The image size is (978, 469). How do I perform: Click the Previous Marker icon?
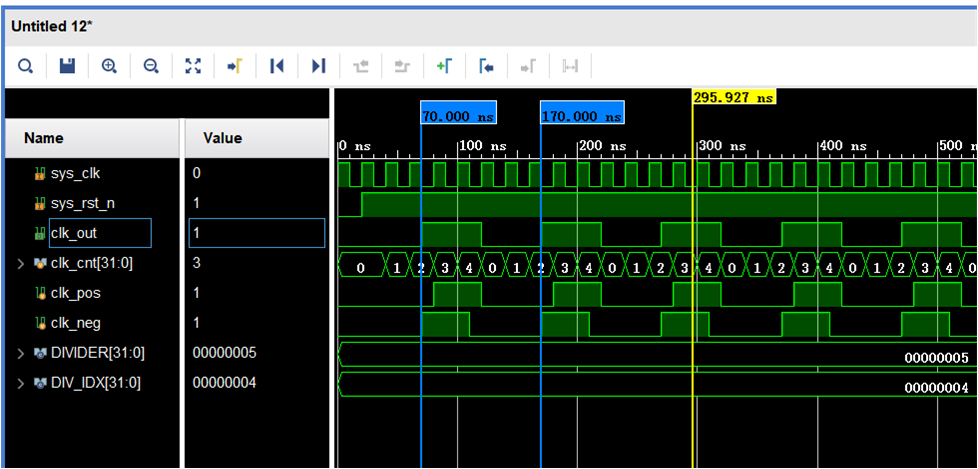[486, 66]
